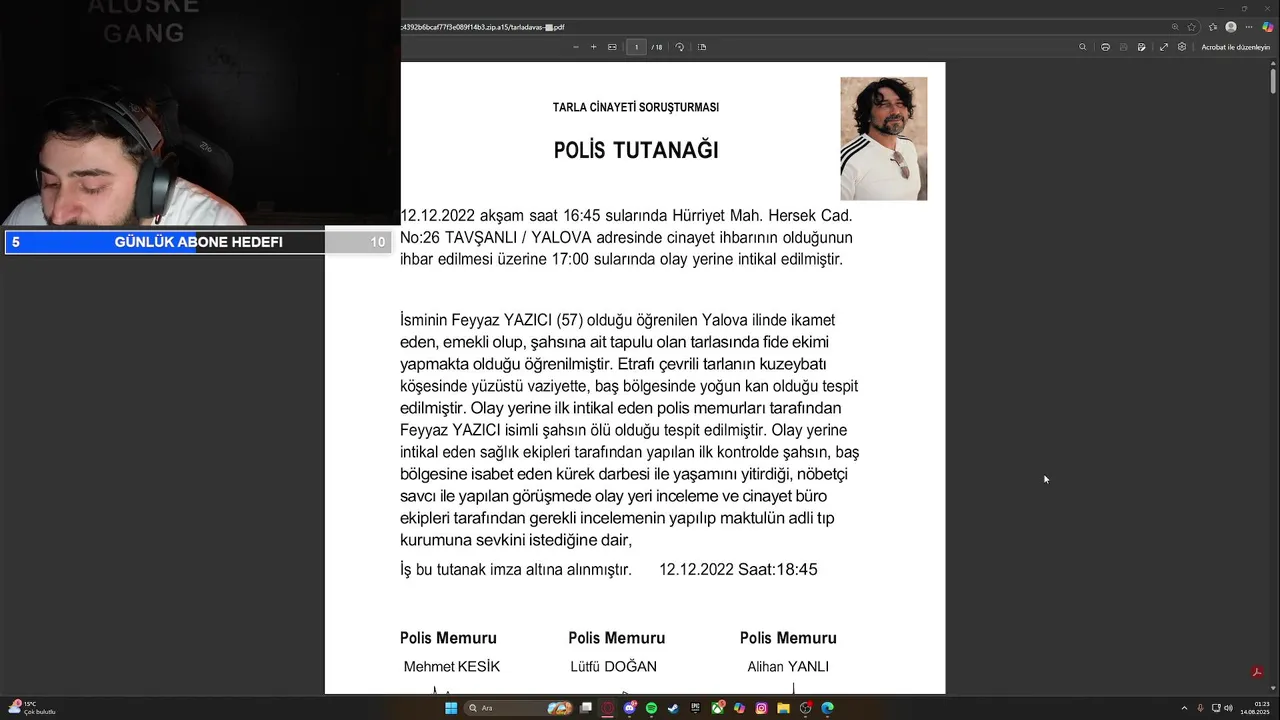Open weather widget on taskbar

32,708
